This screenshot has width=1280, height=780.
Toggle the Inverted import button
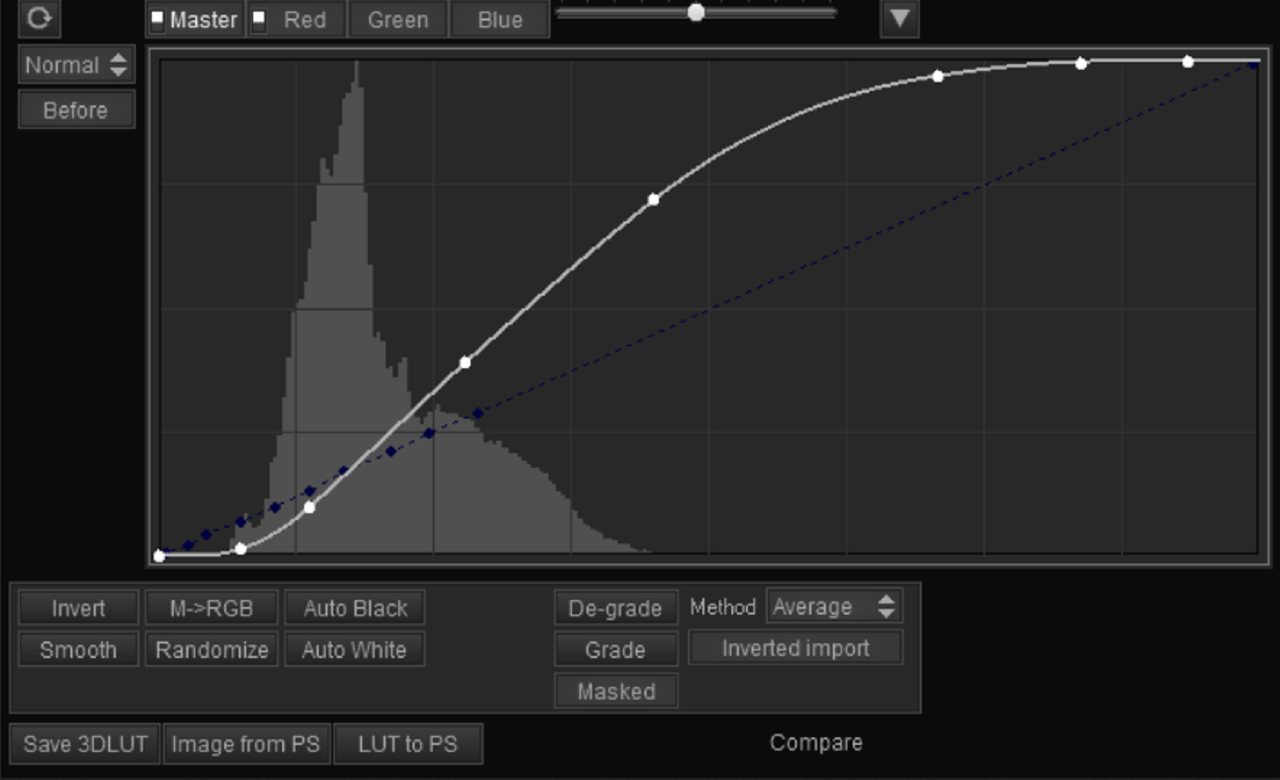click(x=796, y=648)
